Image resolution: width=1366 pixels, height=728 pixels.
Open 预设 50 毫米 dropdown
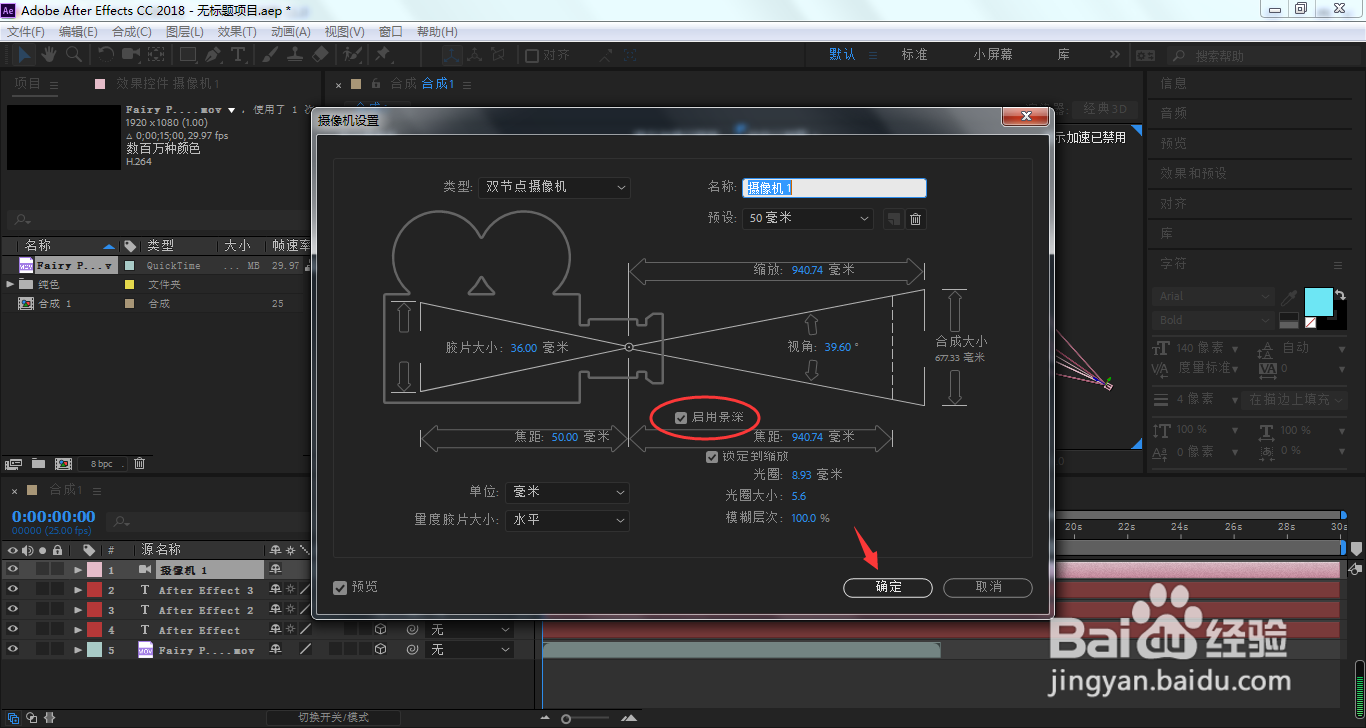coord(808,218)
